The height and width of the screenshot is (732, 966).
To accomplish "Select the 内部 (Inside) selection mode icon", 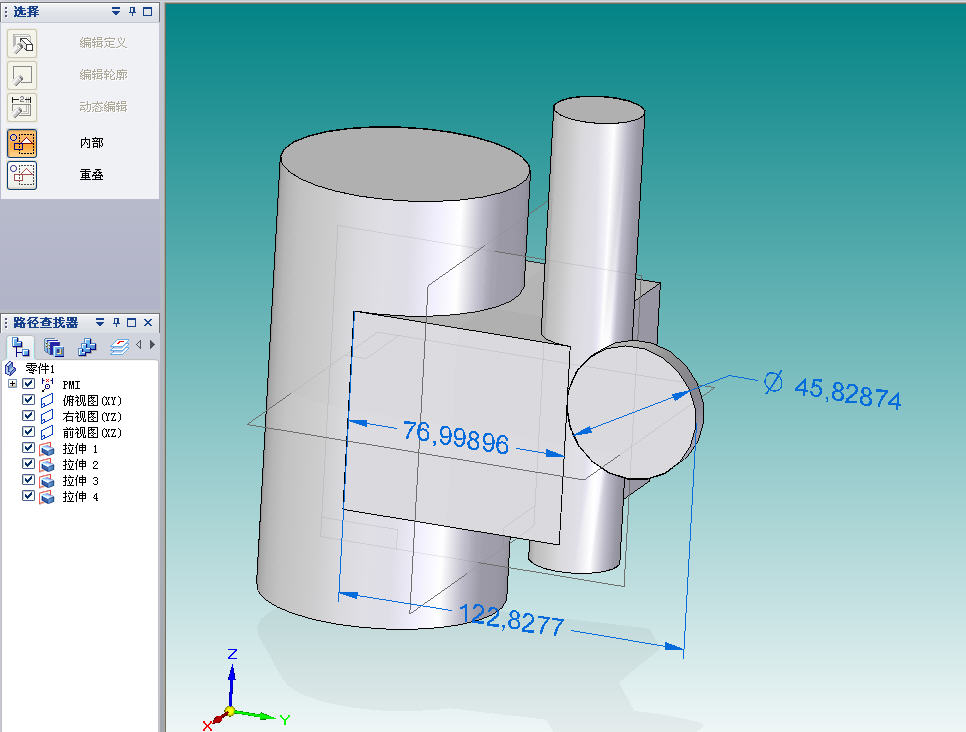I will click(x=22, y=143).
